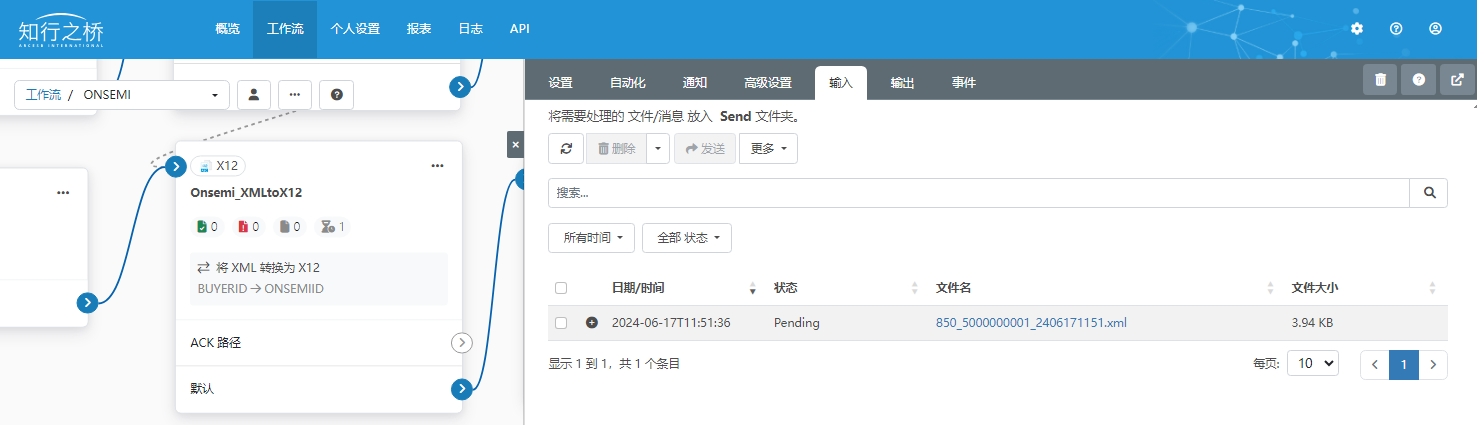Screen dimensions: 1477x425
Task: Expand the plus icon on Pending file row
Action: coord(591,323)
